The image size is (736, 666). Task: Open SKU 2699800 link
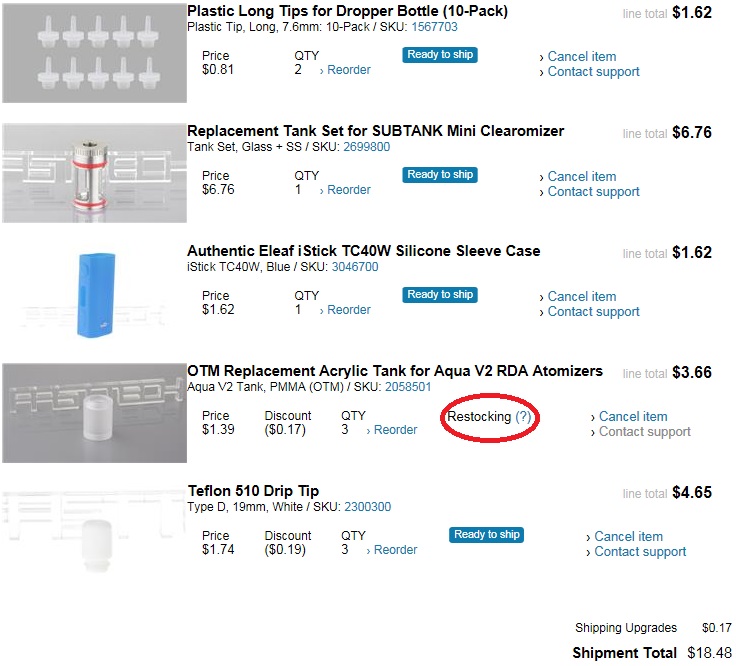[x=366, y=147]
